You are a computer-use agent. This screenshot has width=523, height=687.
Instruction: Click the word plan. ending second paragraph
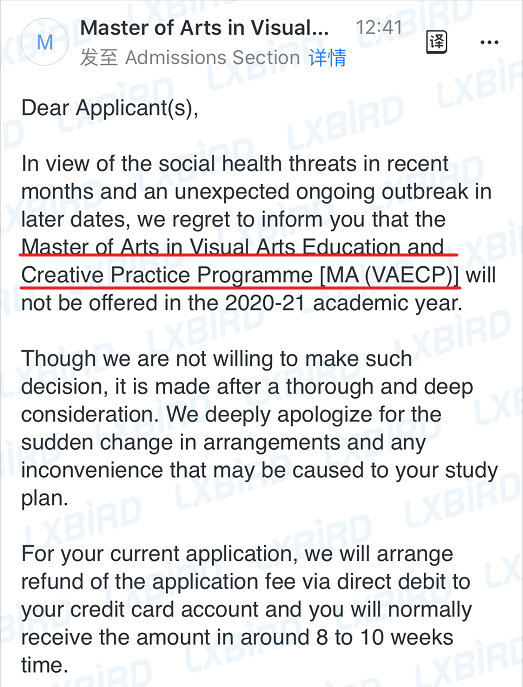click(45, 499)
